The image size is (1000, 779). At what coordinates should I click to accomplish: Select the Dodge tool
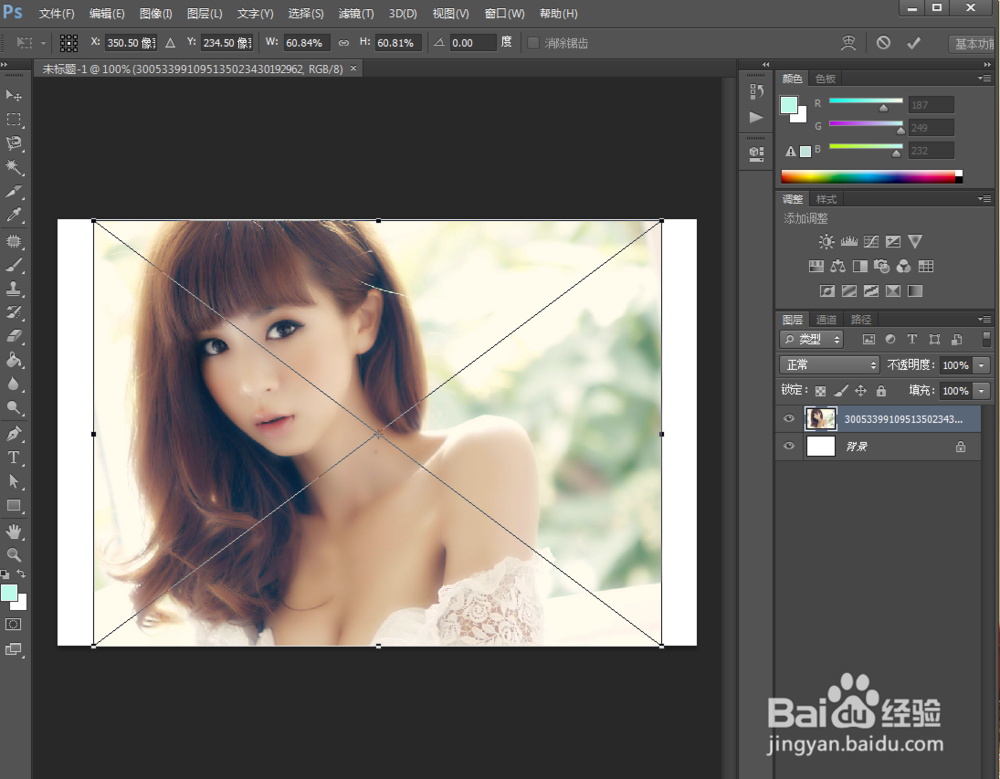click(x=13, y=408)
